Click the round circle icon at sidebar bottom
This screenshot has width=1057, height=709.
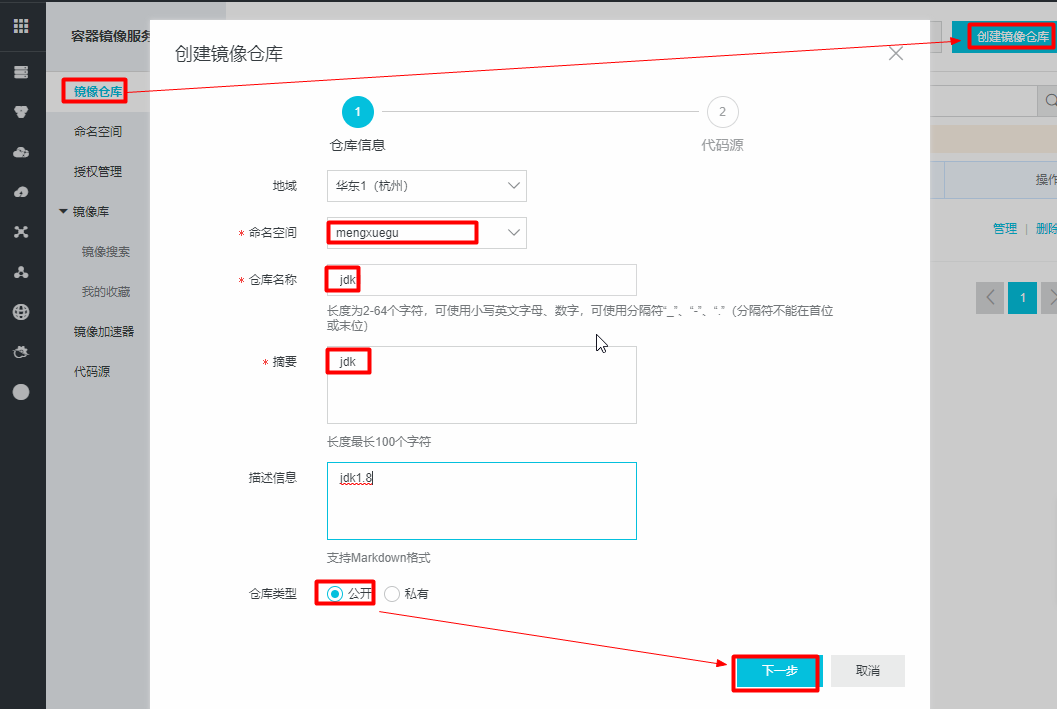point(21,392)
